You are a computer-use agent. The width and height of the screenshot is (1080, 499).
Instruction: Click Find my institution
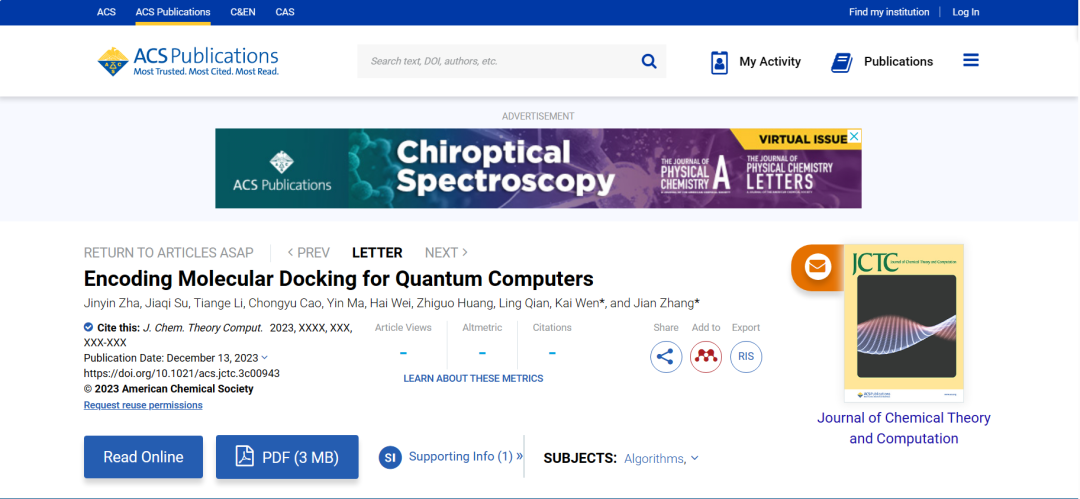tap(889, 12)
